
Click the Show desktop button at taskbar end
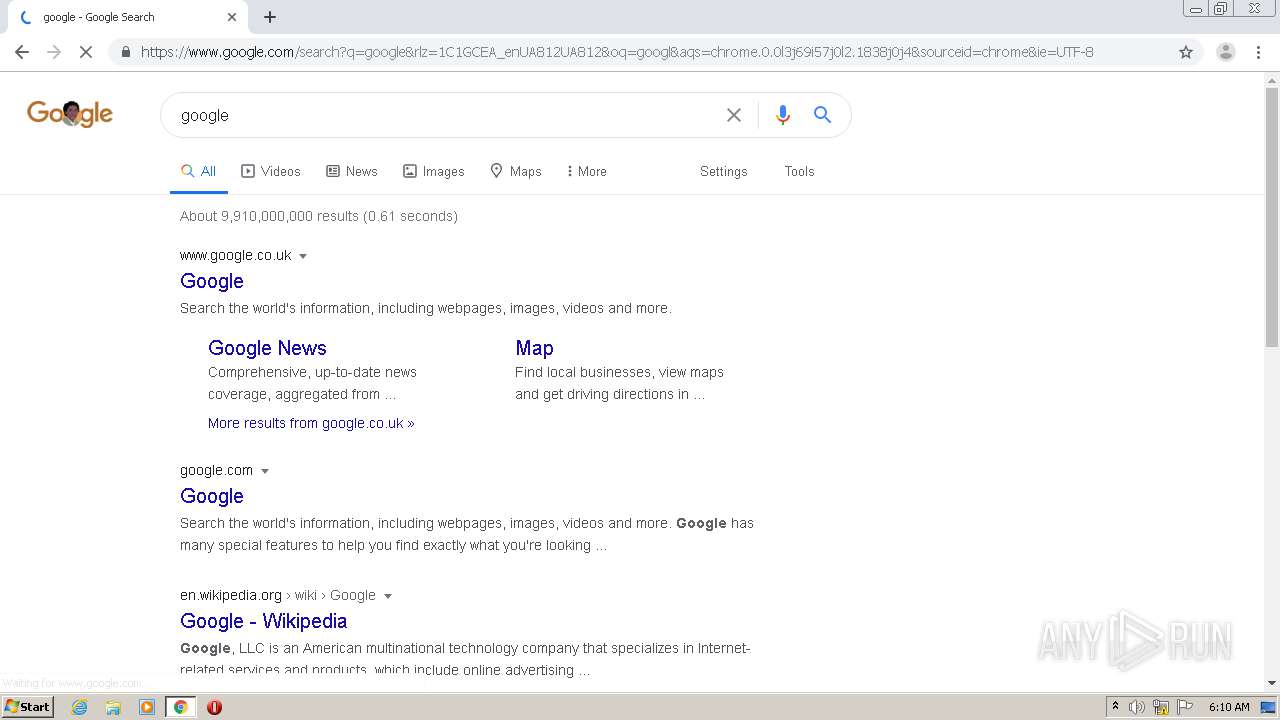click(1268, 707)
